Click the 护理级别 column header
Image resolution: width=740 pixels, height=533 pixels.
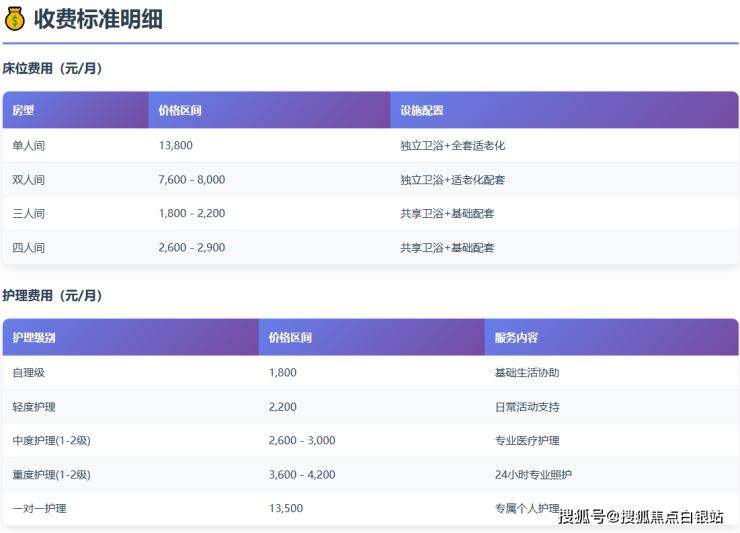(34, 338)
